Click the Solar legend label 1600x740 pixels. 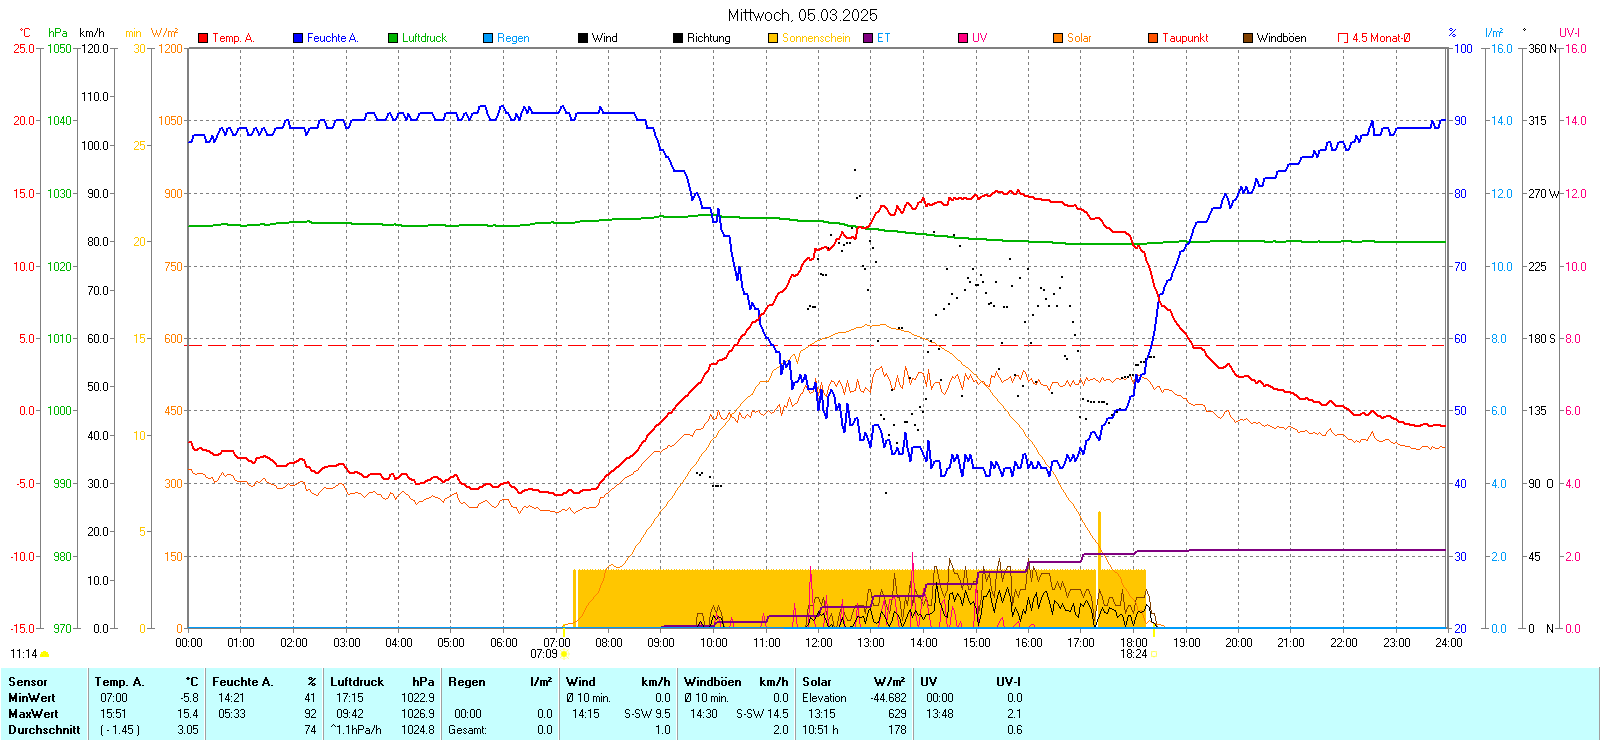(1079, 38)
